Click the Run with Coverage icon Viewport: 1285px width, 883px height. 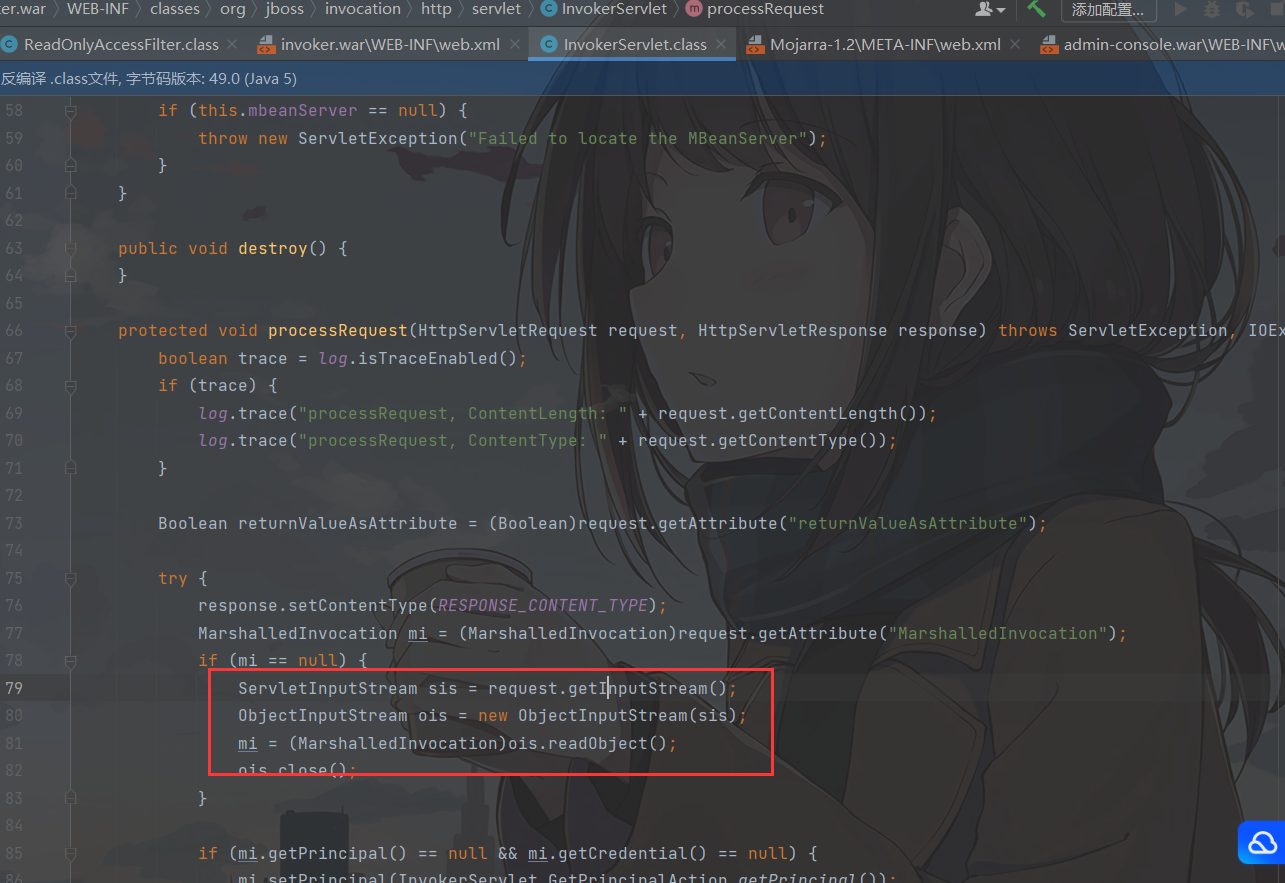[1244, 10]
